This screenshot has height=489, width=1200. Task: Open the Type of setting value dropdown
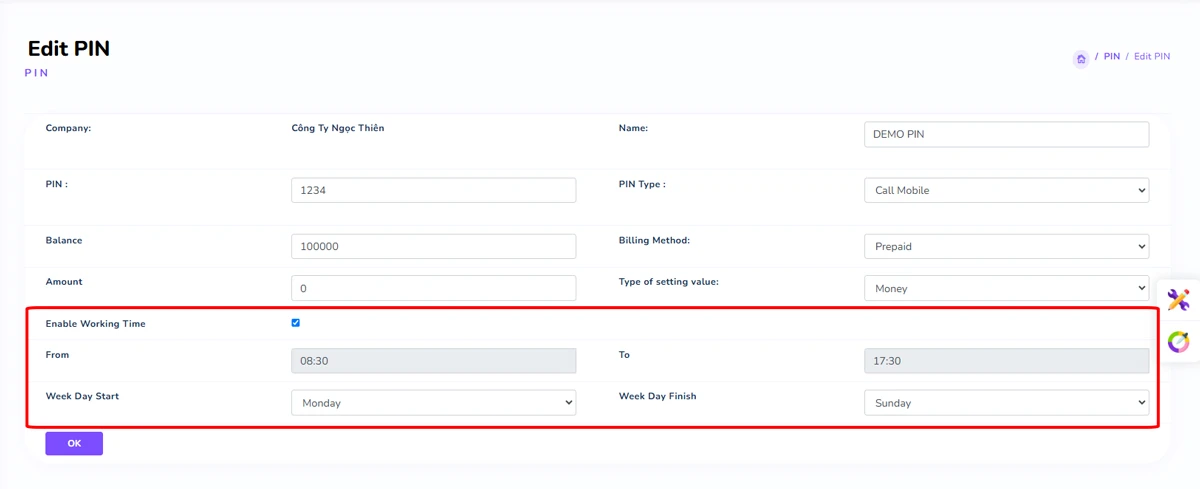pos(1005,288)
